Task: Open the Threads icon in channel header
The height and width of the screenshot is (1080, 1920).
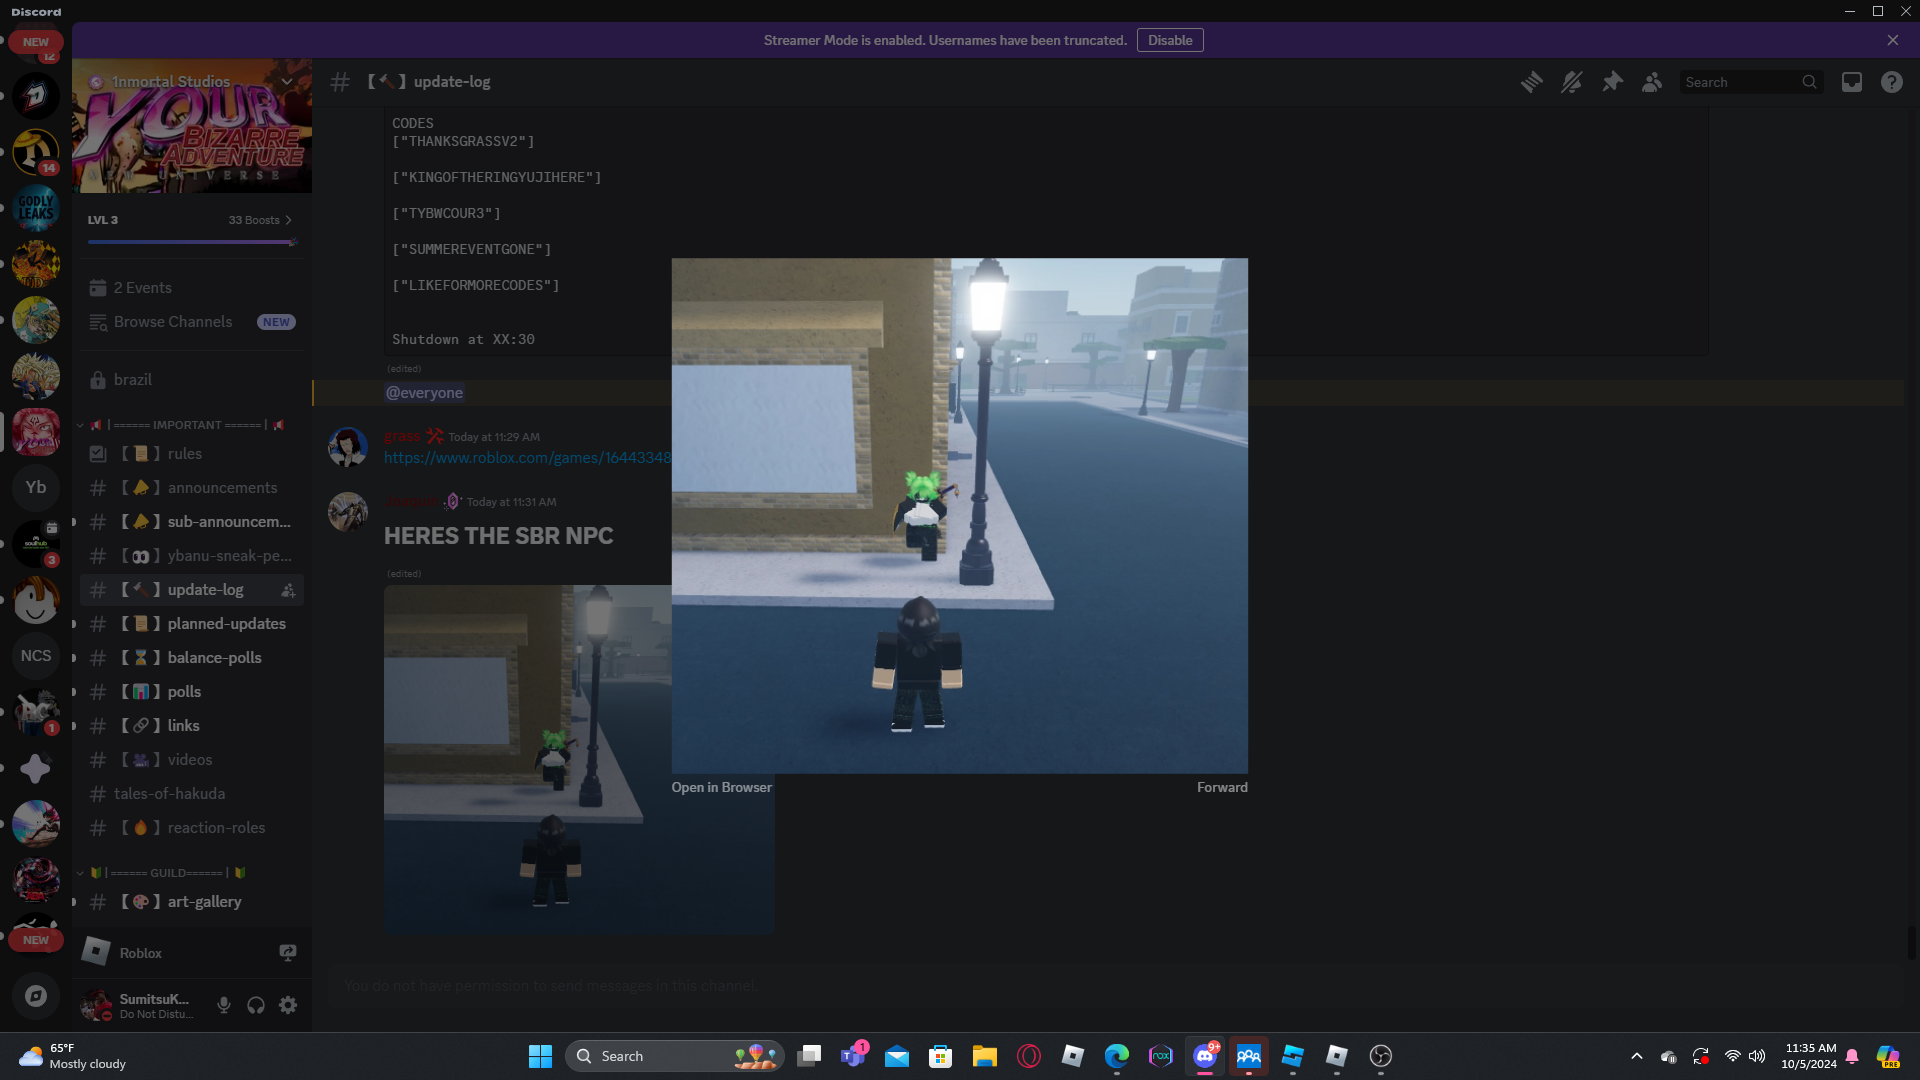Action: pyautogui.click(x=1531, y=82)
